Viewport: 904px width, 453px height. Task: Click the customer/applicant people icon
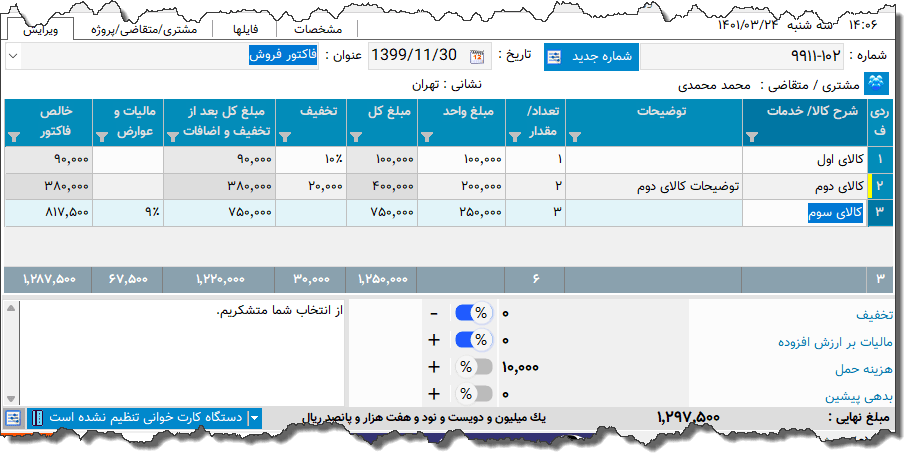(x=876, y=85)
